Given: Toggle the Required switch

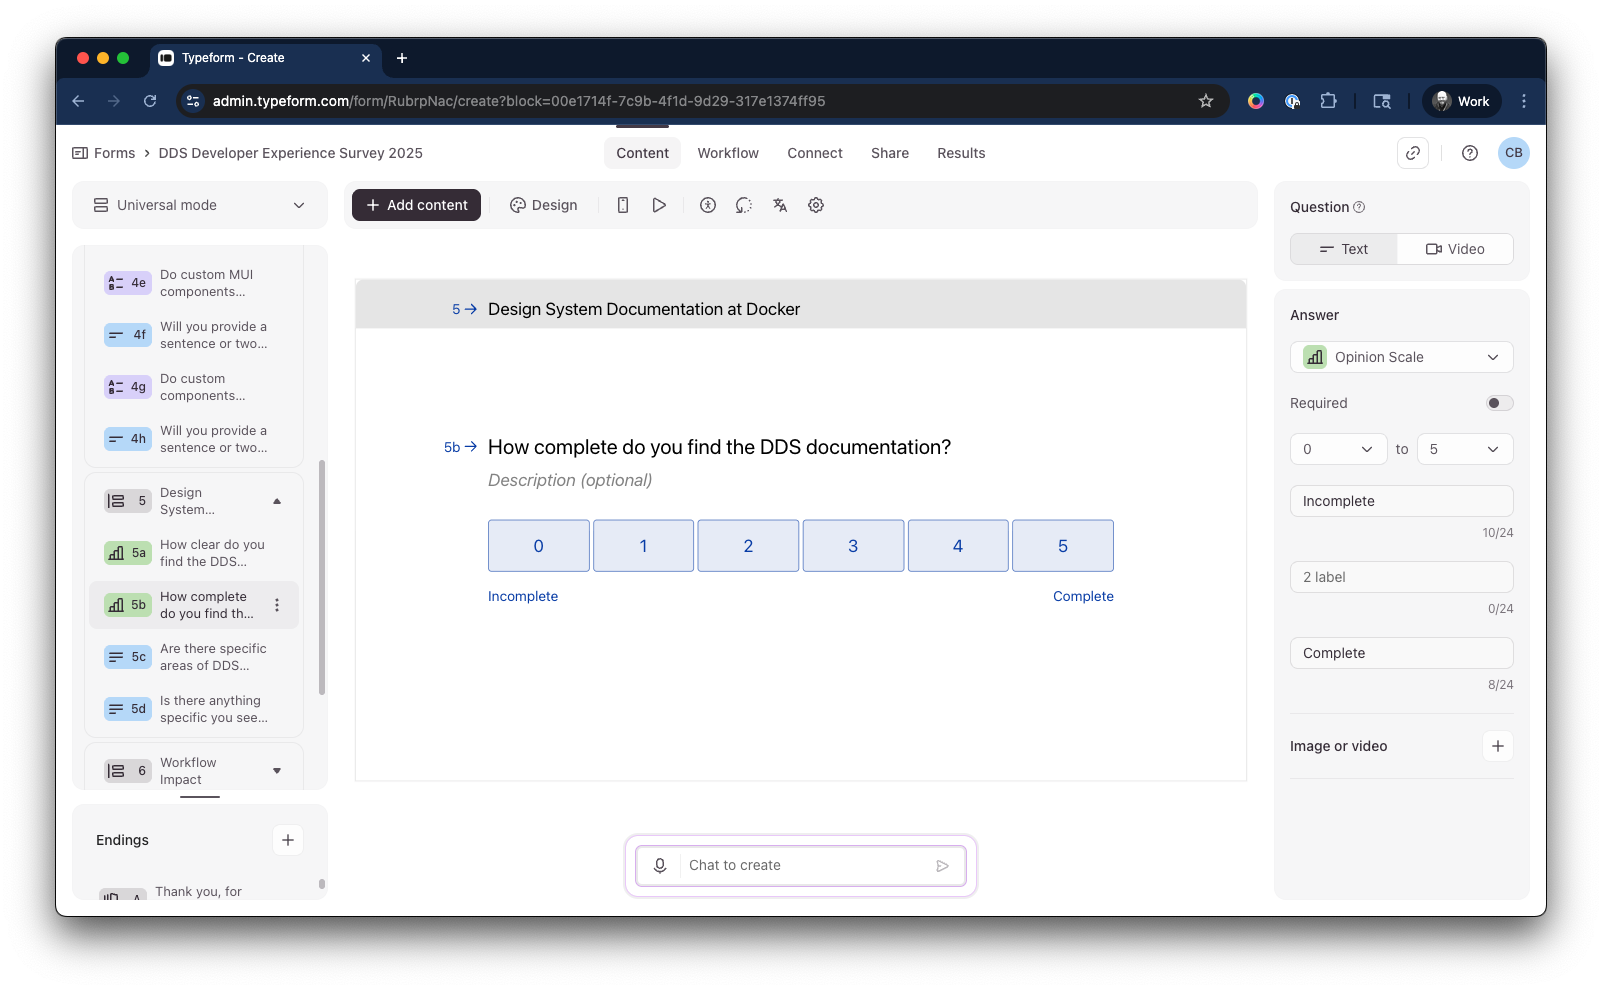Looking at the screenshot, I should pos(1499,403).
